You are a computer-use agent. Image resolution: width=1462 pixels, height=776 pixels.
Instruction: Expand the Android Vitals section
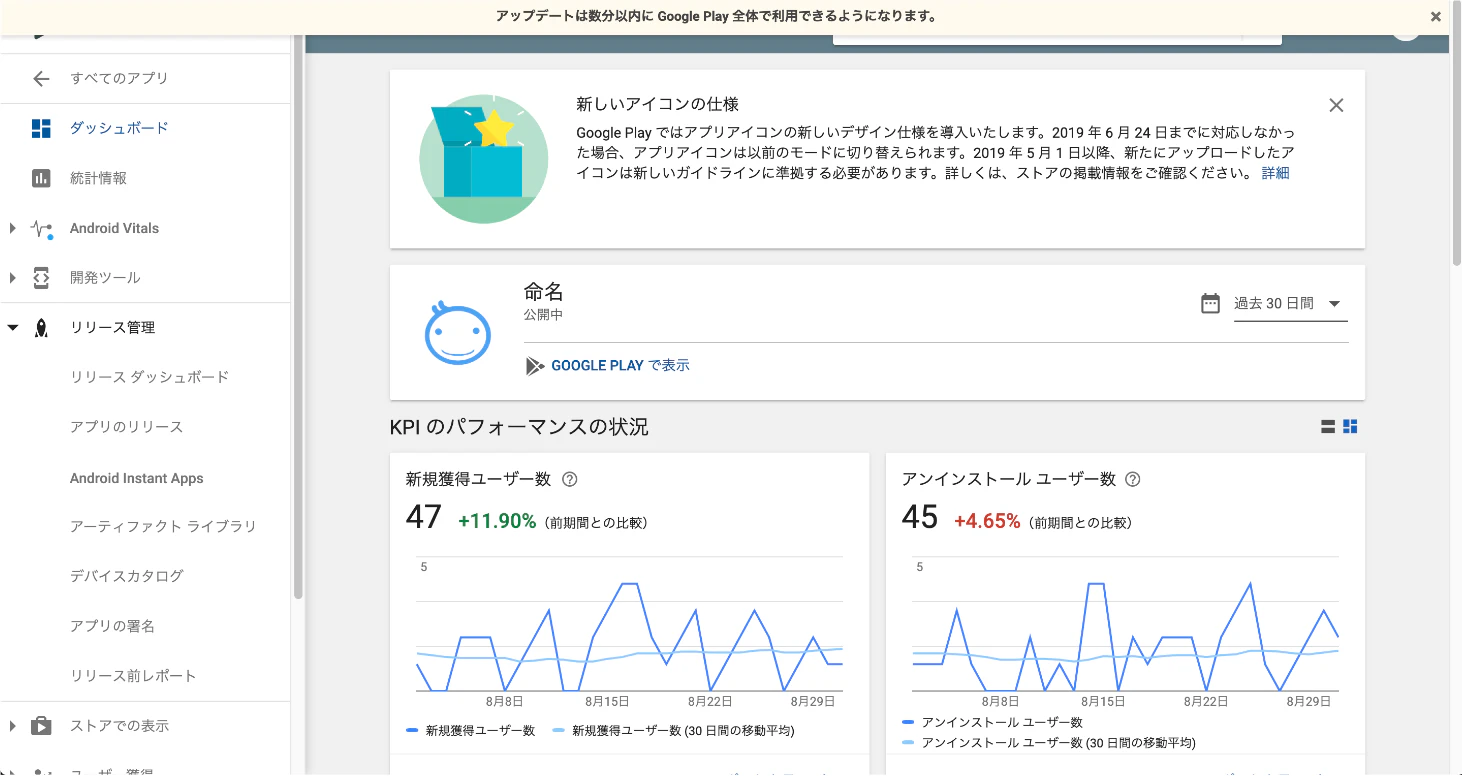click(12, 228)
